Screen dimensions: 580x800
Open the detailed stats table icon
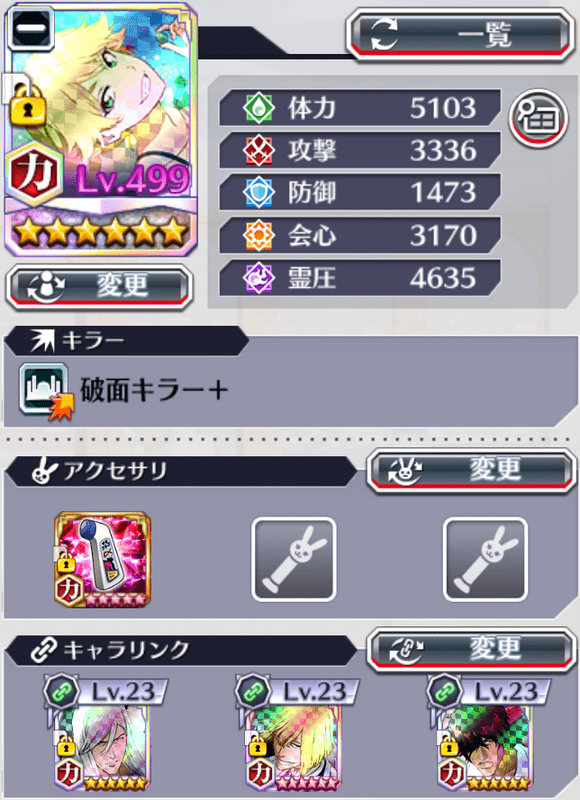pyautogui.click(x=539, y=119)
